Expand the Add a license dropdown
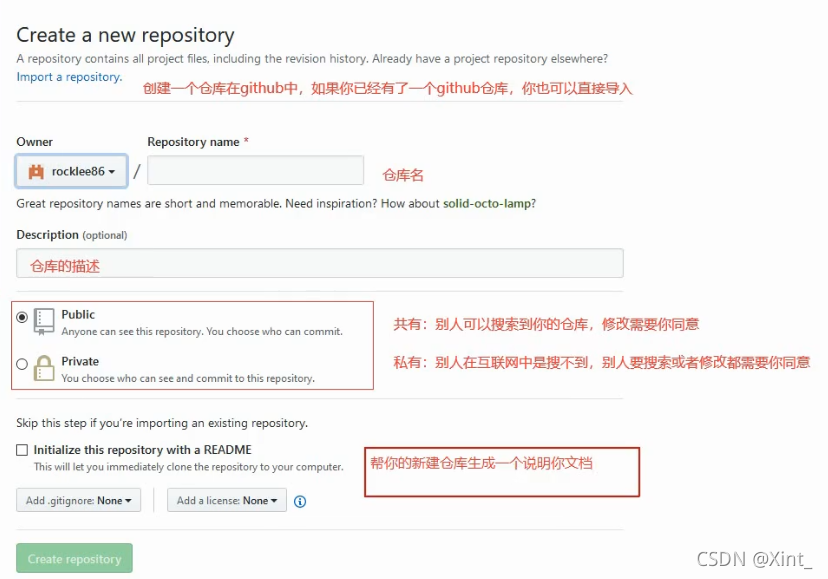Screen dimensions: 828x579 point(227,500)
